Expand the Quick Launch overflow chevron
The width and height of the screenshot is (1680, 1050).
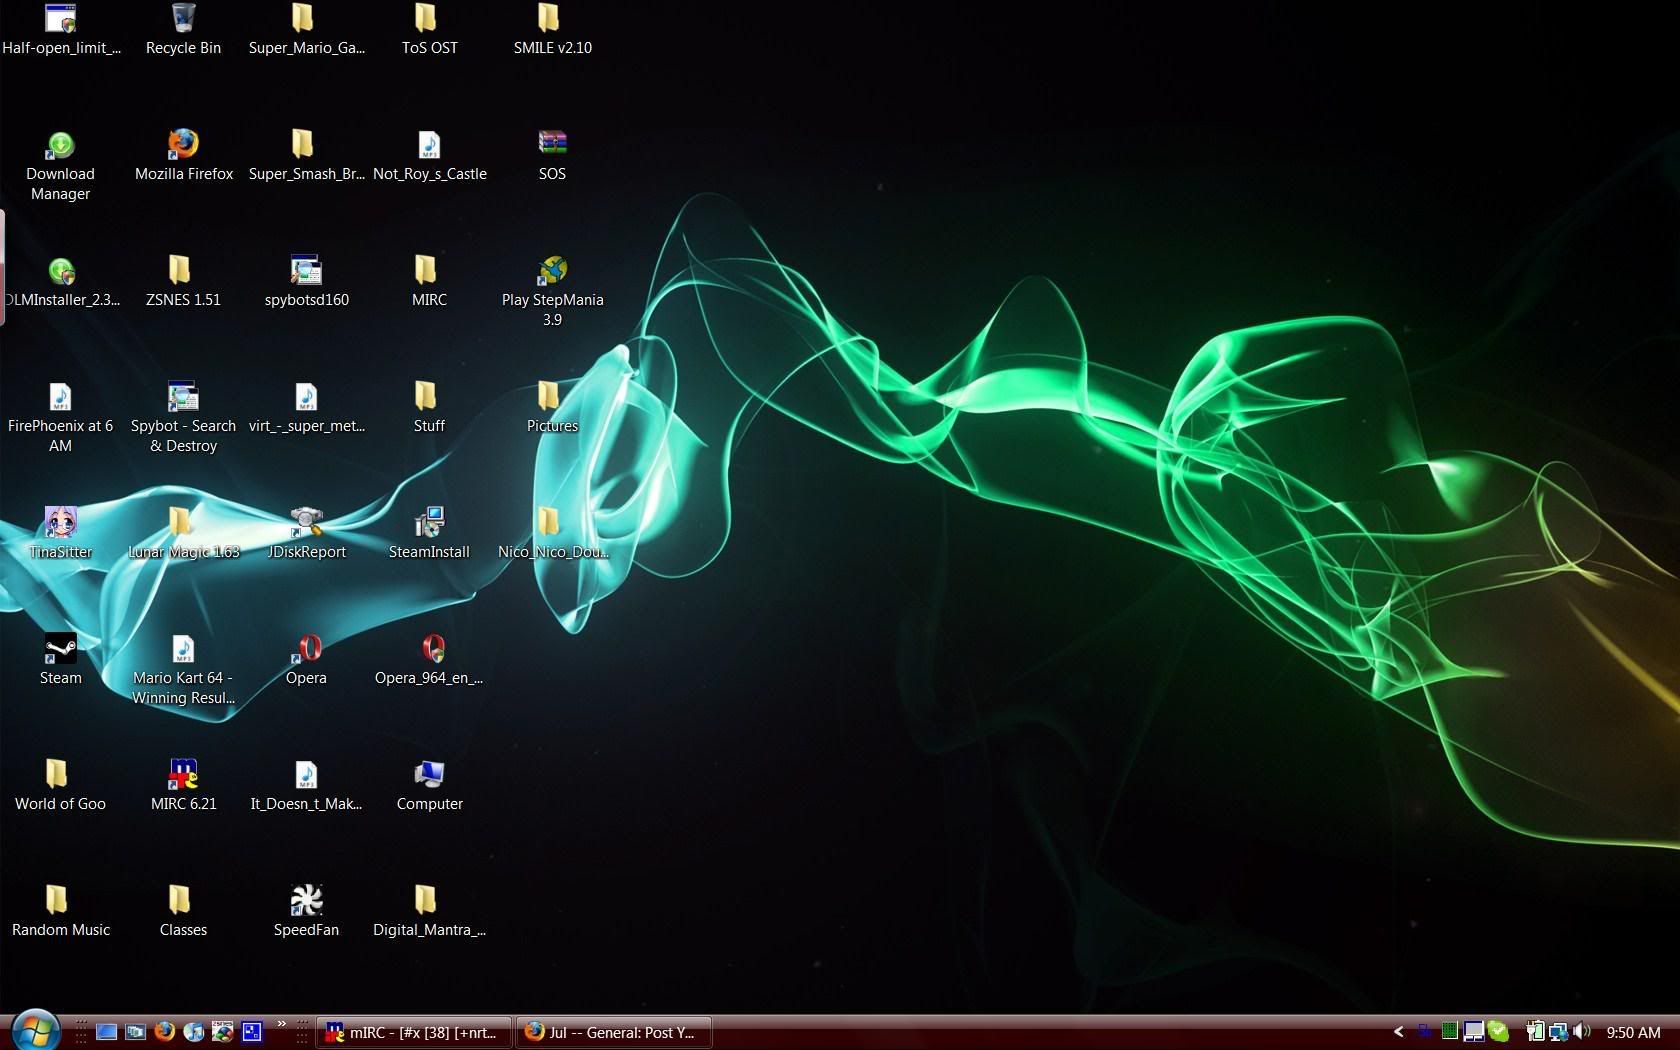pos(282,1024)
